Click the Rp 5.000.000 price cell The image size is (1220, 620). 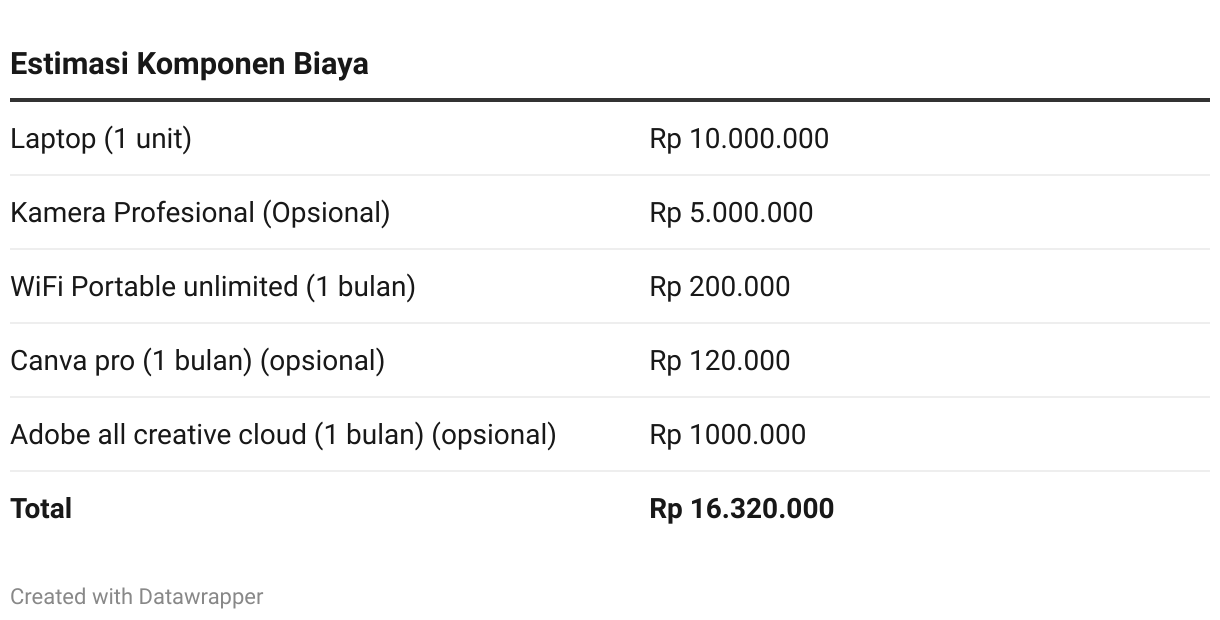(x=731, y=213)
